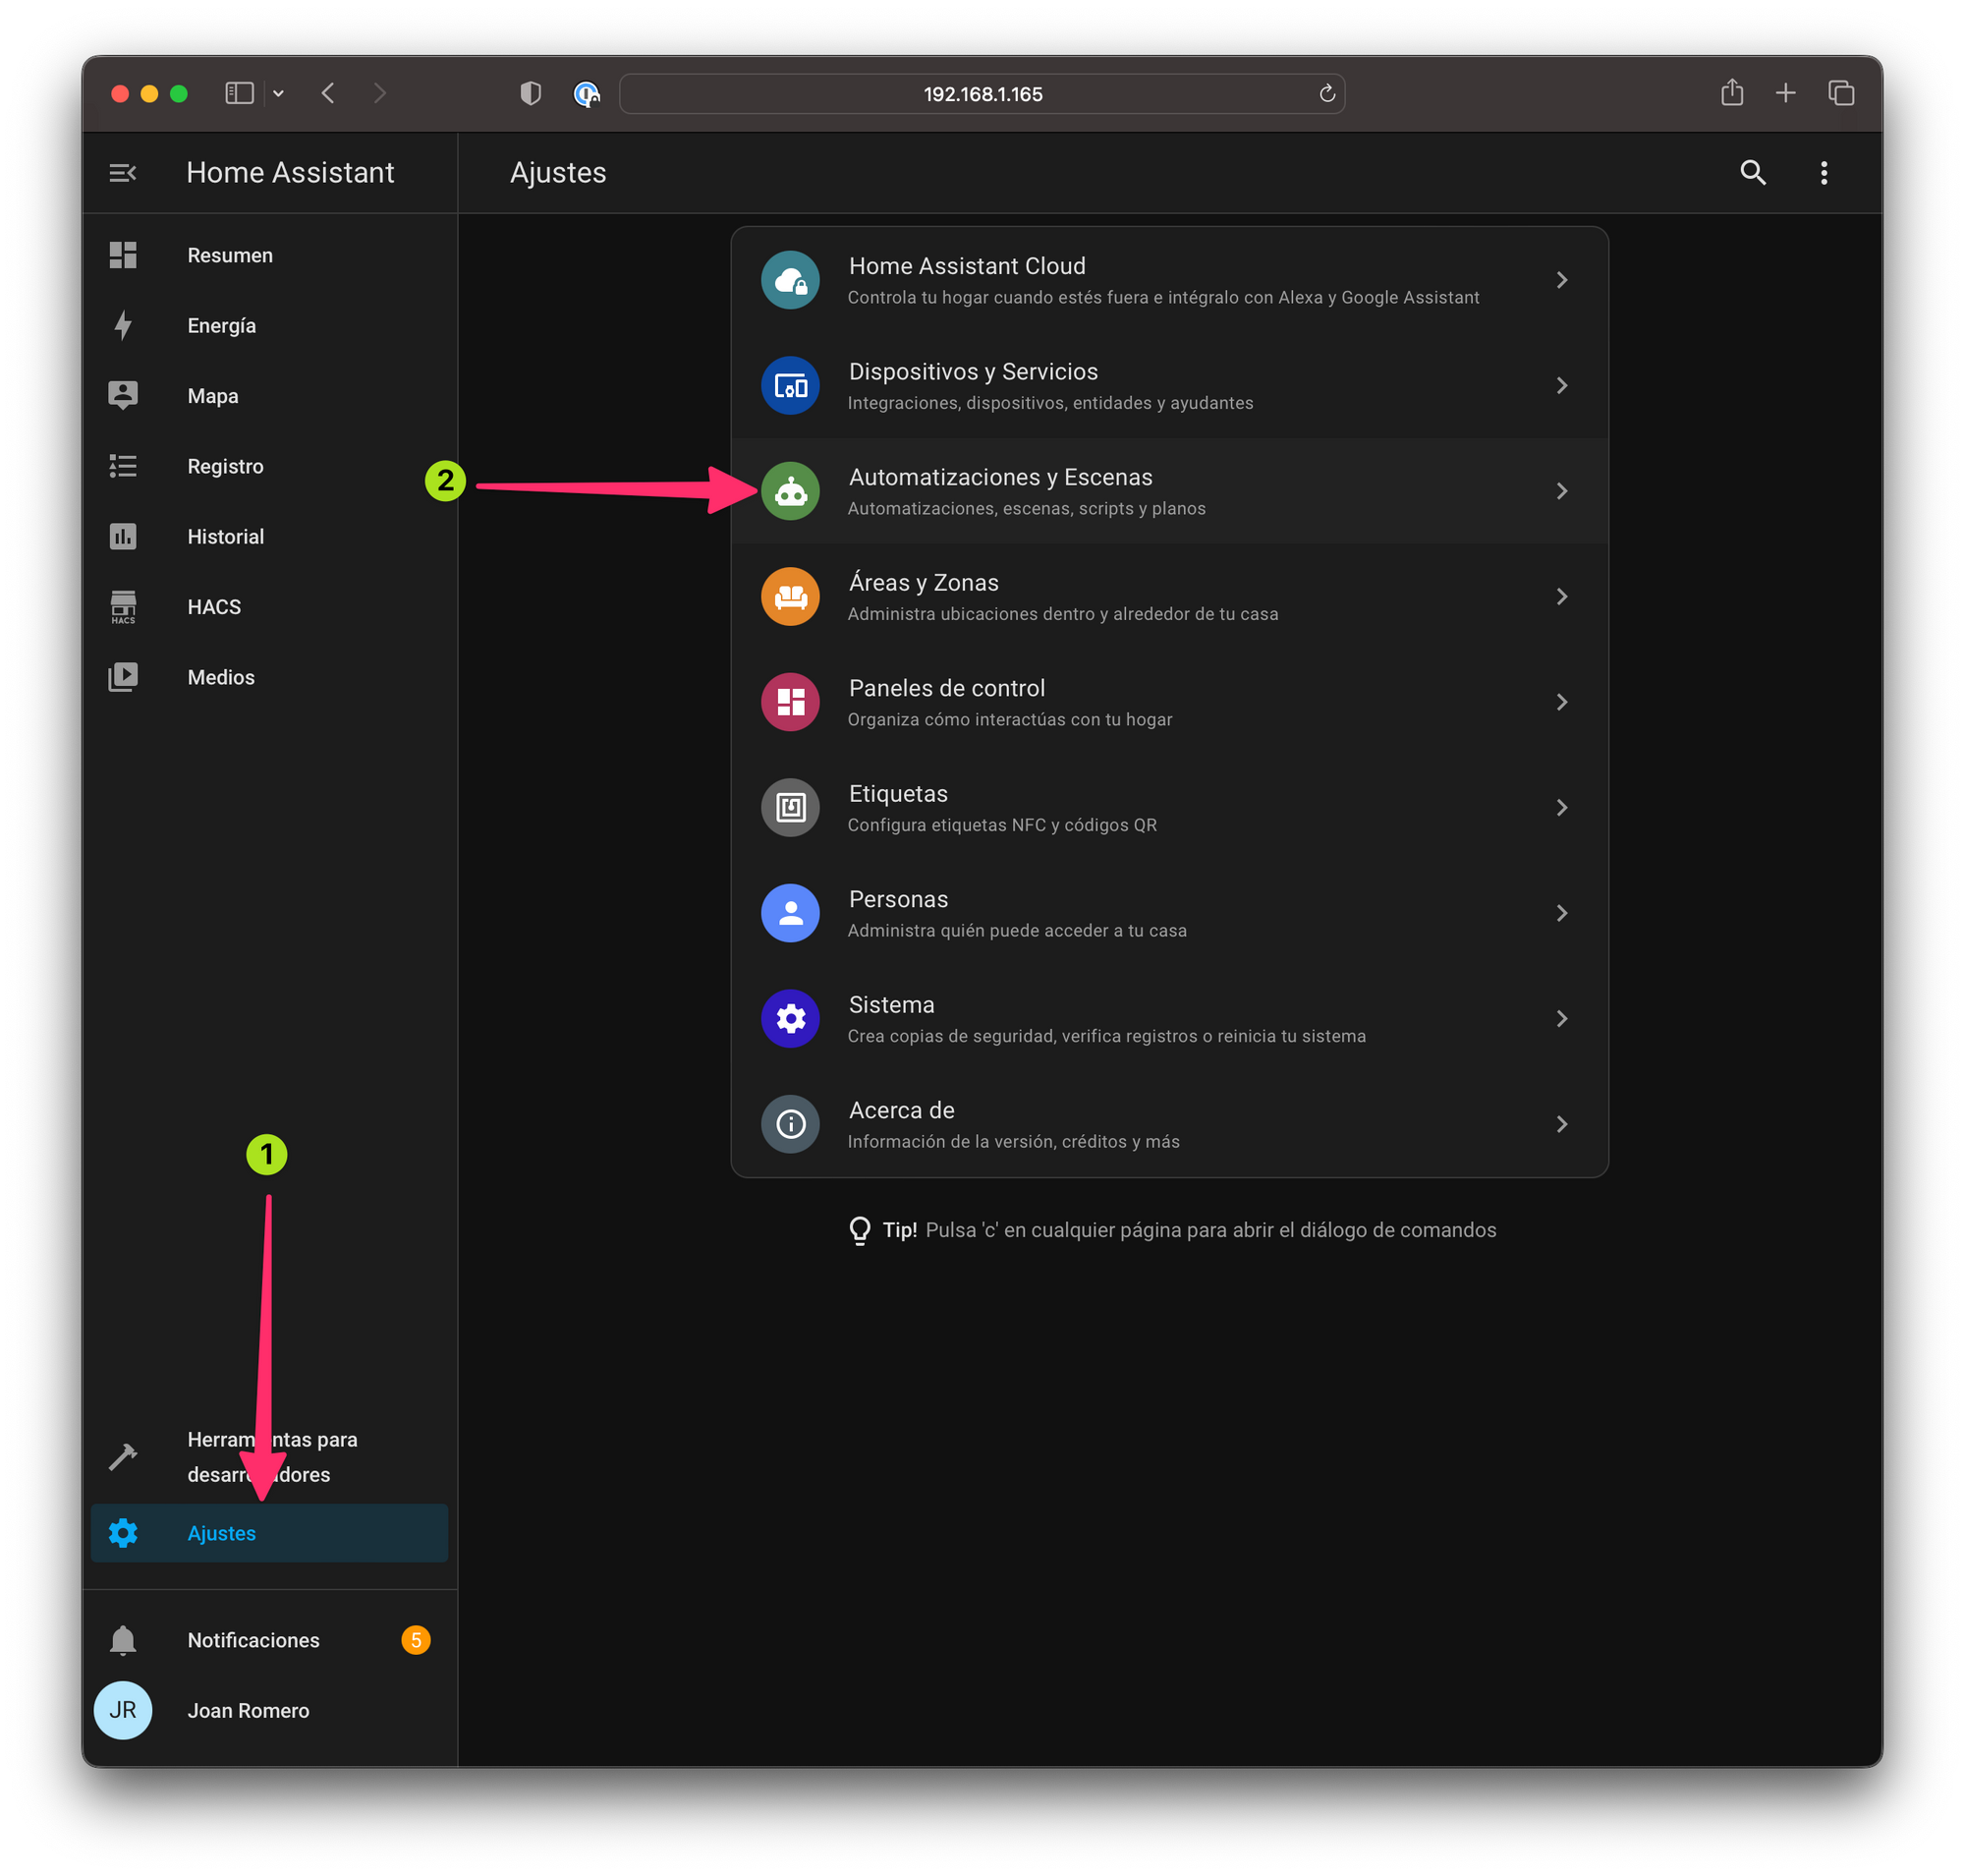Open developer tools hammer icon
This screenshot has height=1876, width=1965.
point(123,1457)
